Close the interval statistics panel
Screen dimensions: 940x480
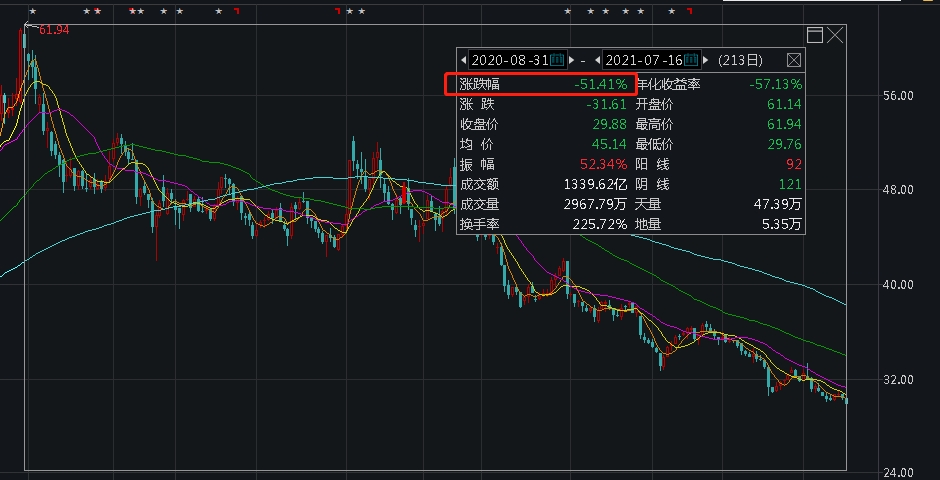794,60
